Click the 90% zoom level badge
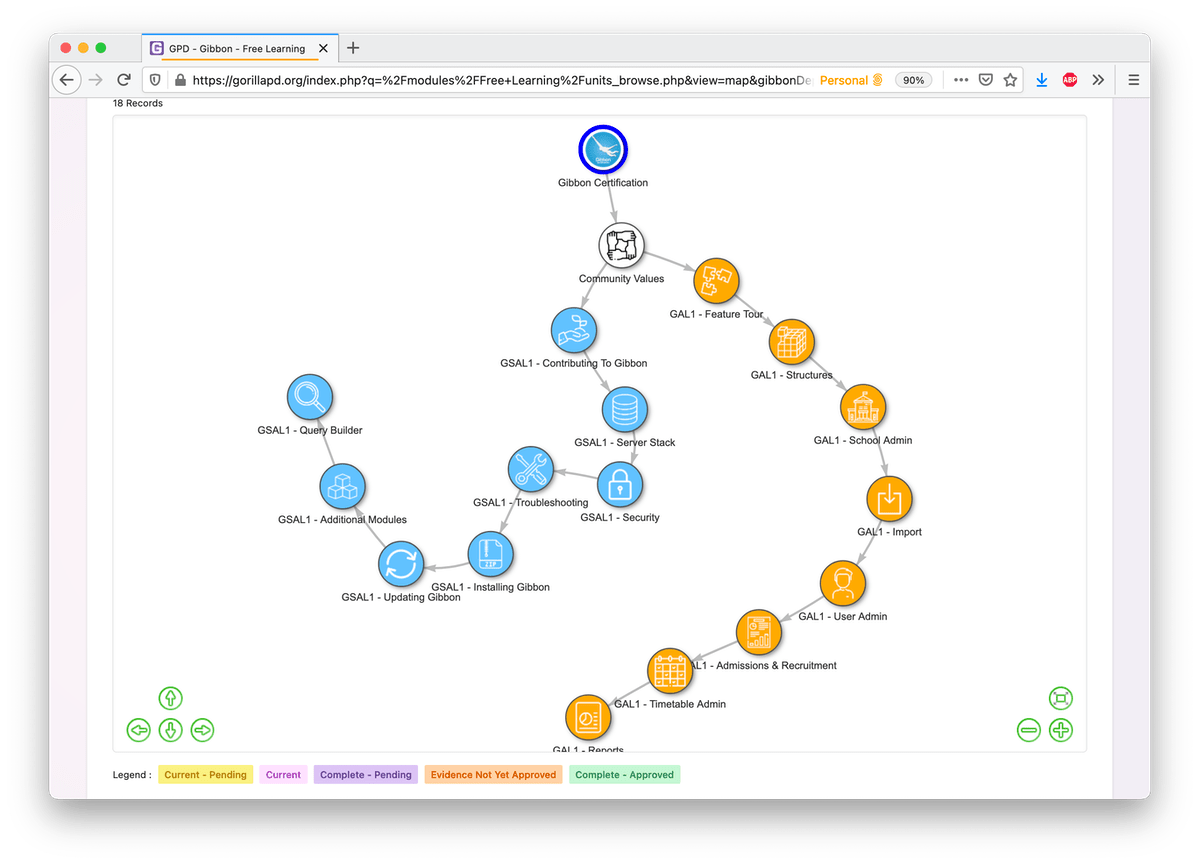Viewport: 1200px width, 864px height. (x=913, y=80)
